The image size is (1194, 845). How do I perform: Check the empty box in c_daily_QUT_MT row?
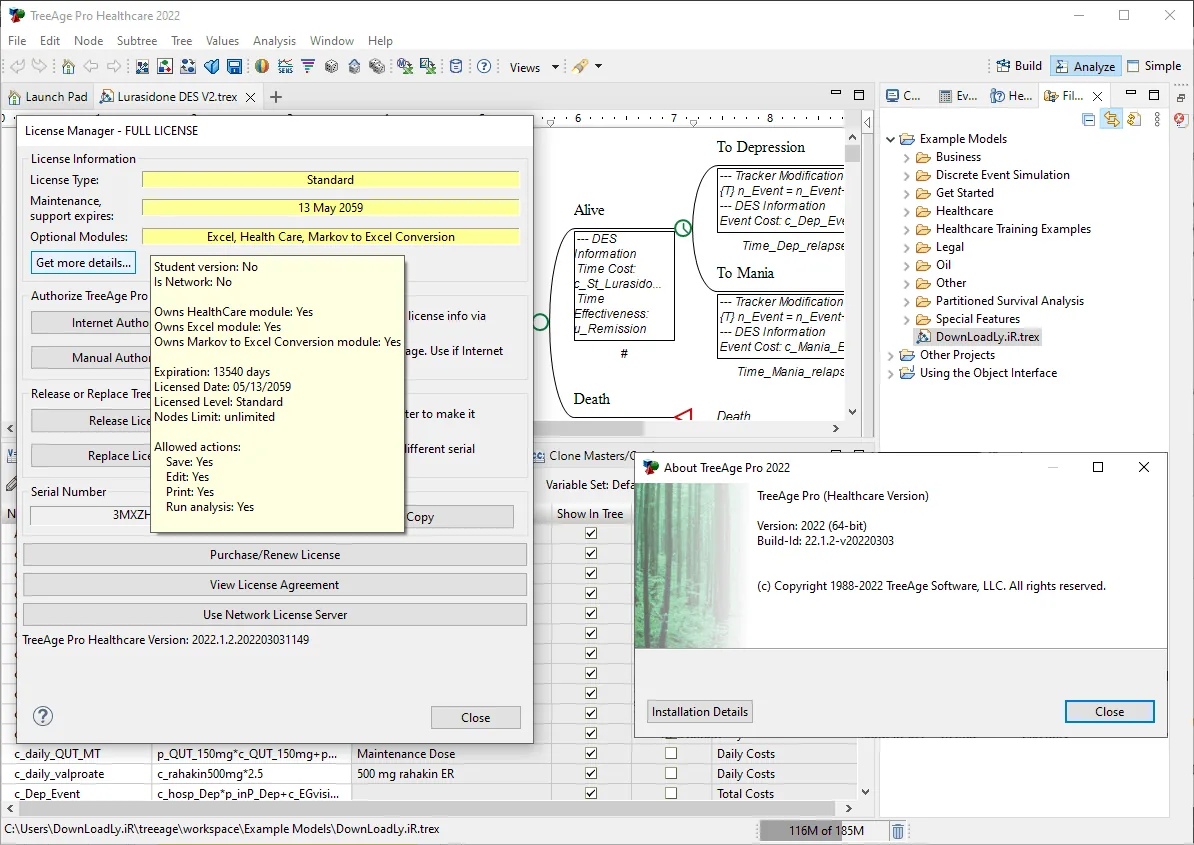(671, 753)
